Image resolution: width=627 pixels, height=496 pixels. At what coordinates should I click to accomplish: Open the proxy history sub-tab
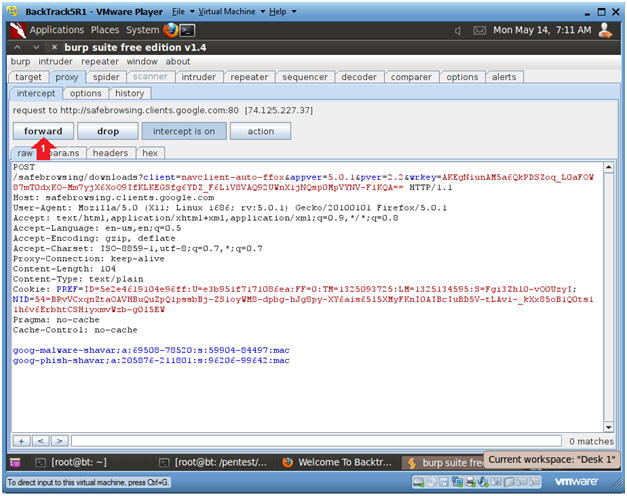pyautogui.click(x=130, y=93)
